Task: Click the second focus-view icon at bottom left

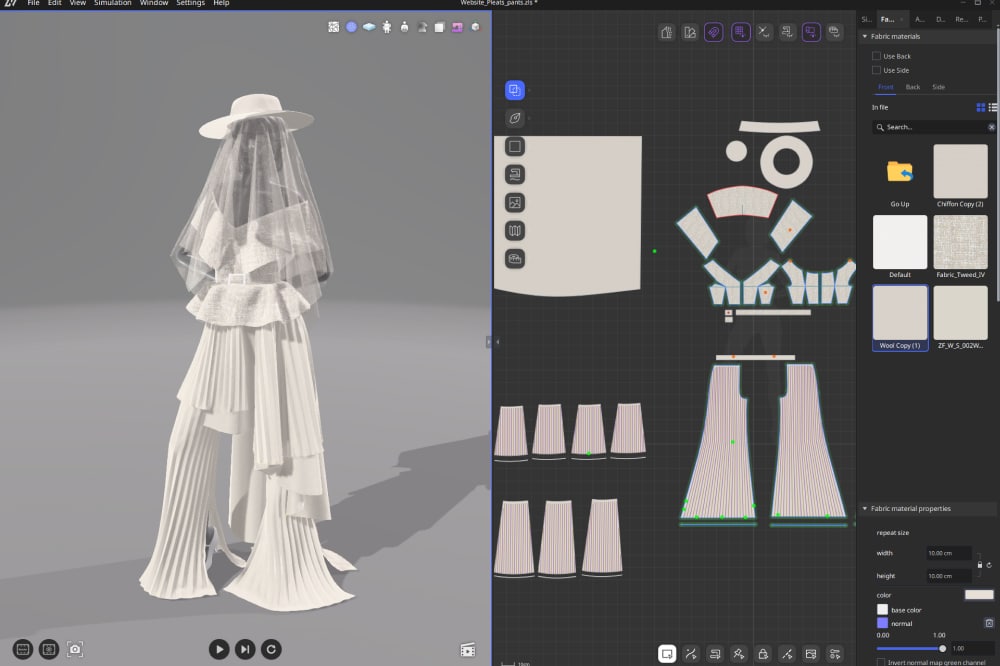Action: 49,649
